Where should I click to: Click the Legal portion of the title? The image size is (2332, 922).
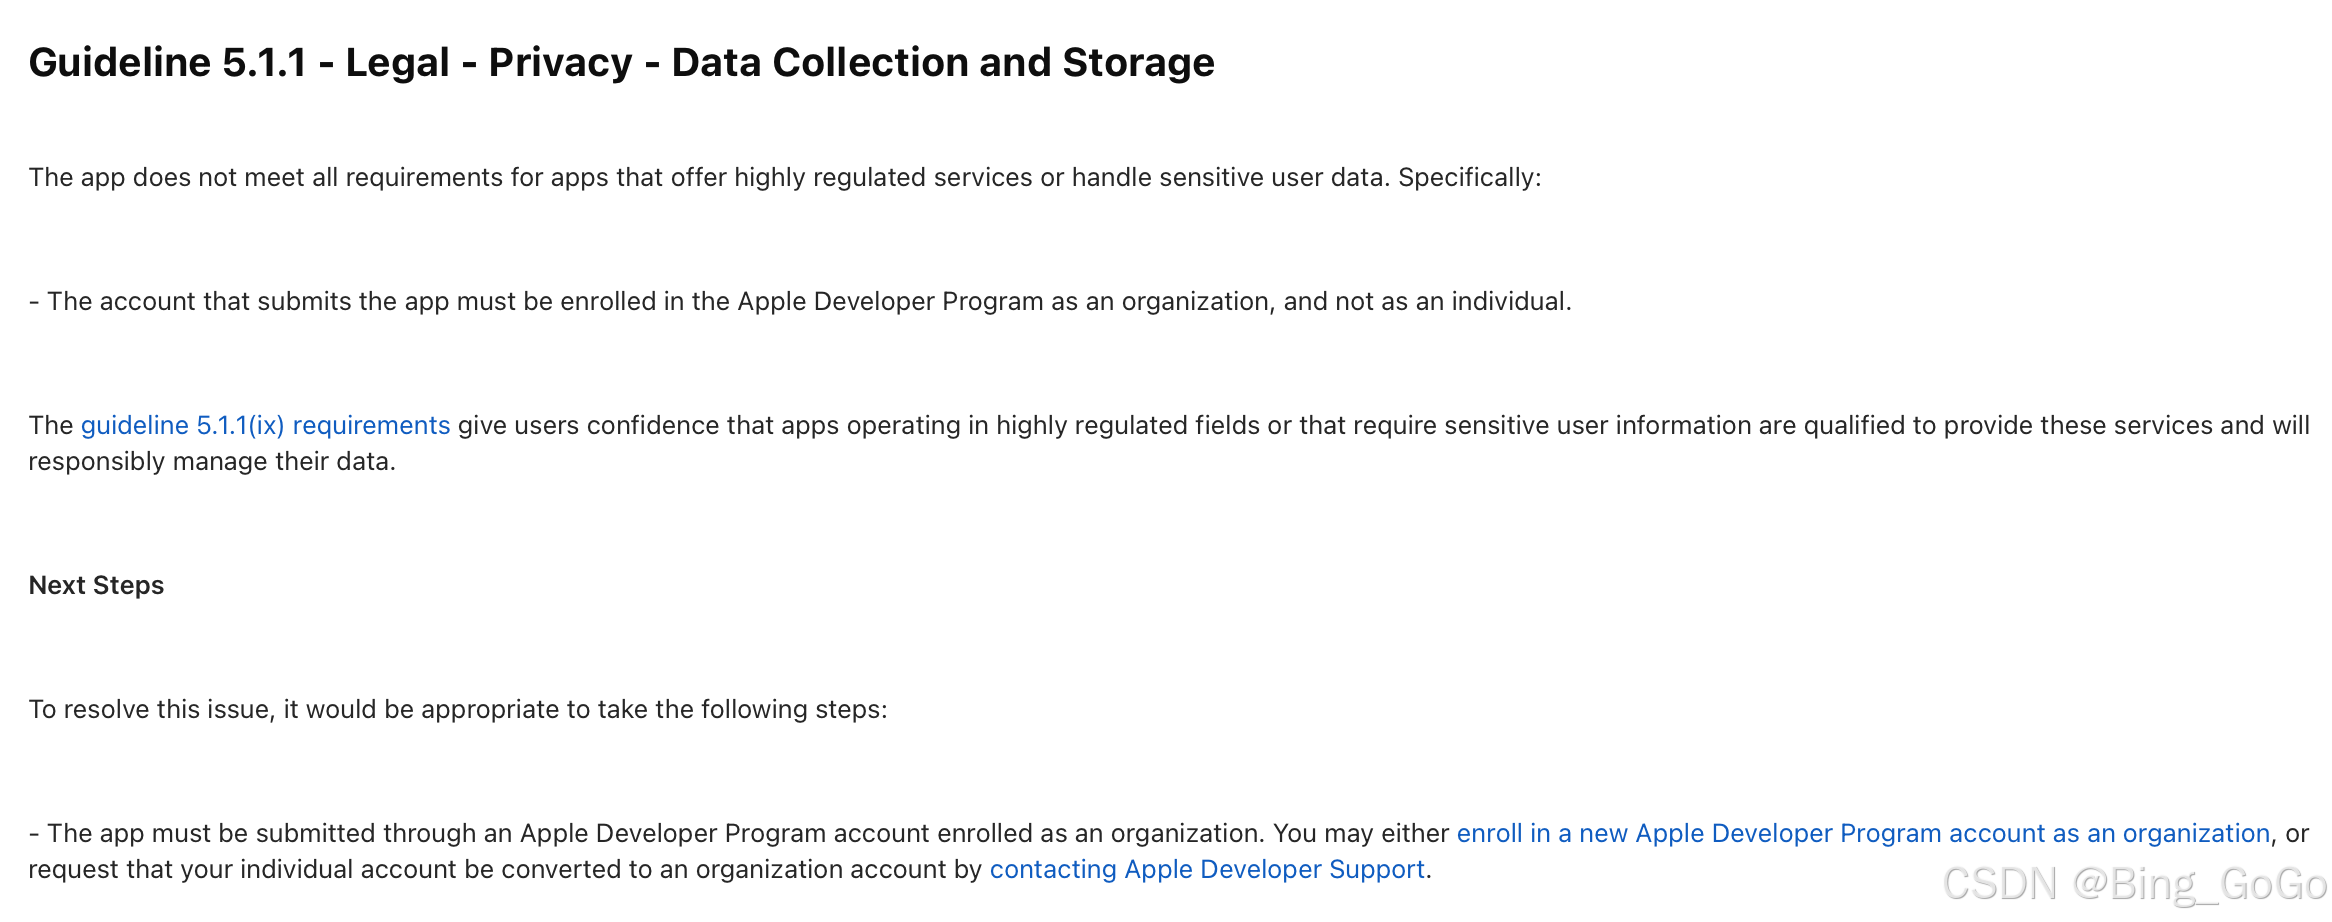pyautogui.click(x=397, y=62)
